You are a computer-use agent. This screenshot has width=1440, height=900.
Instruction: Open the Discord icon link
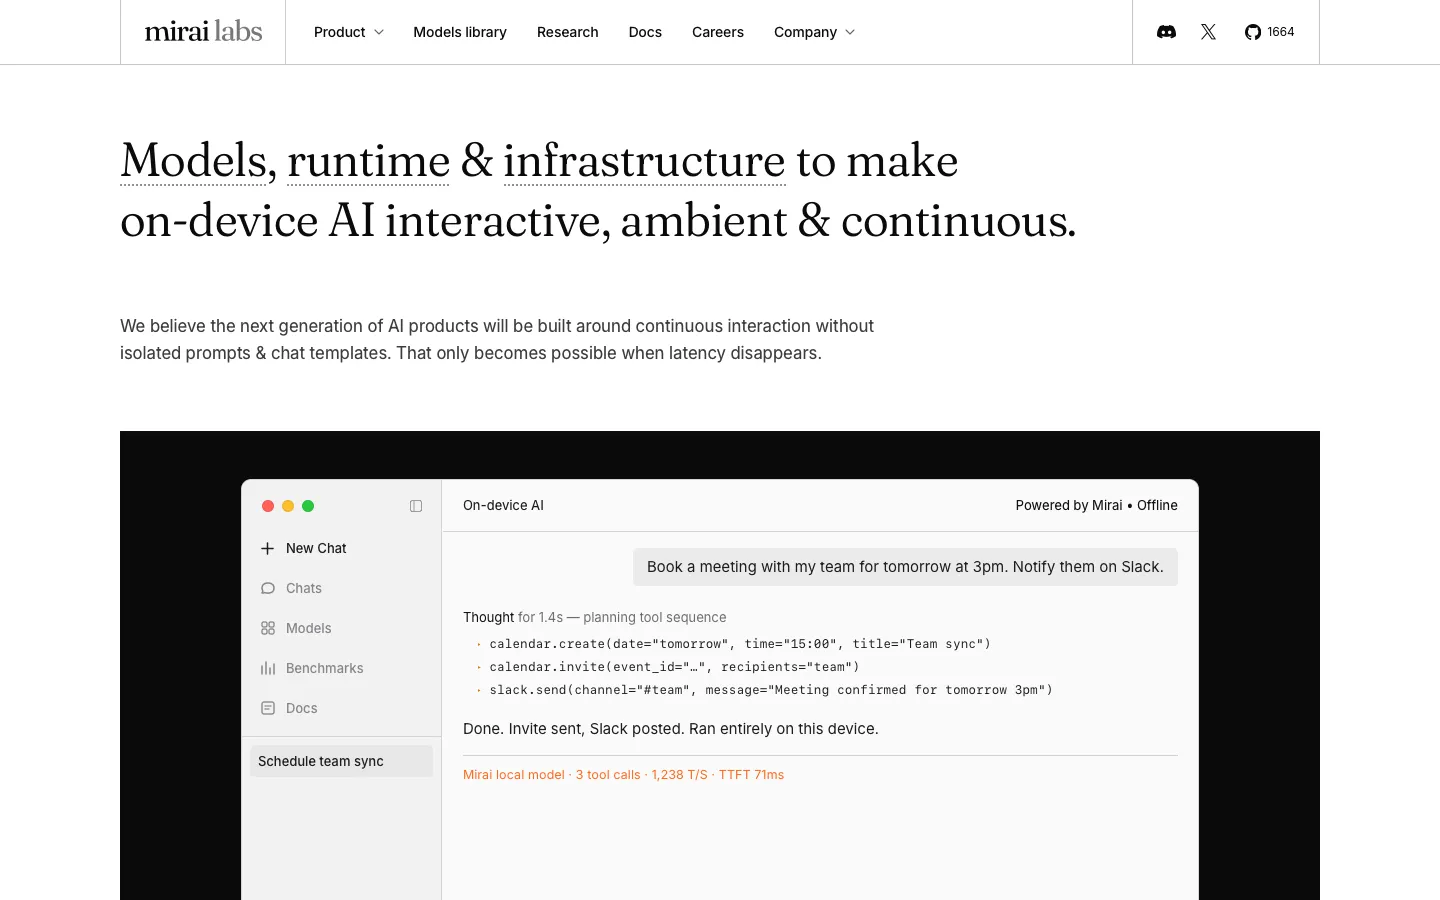pyautogui.click(x=1166, y=32)
